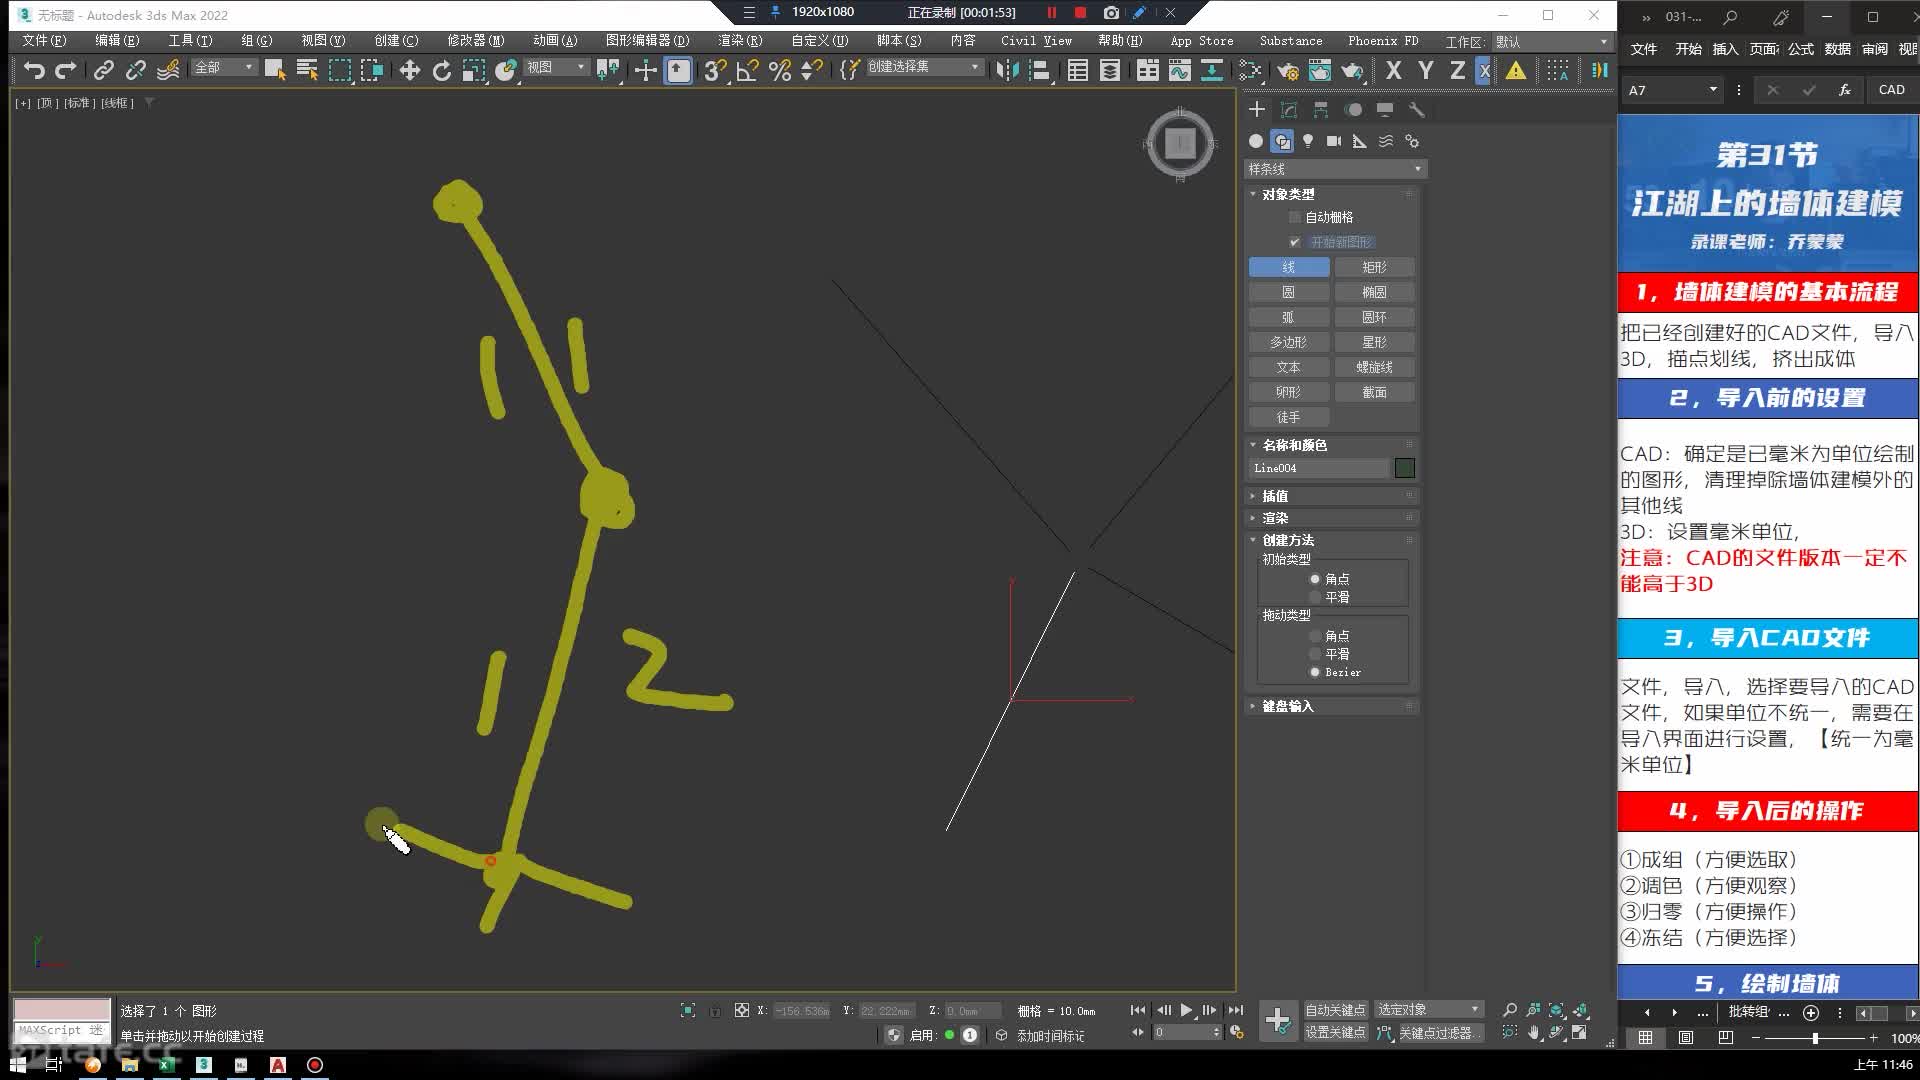Click the Line004 name field

[x=1319, y=468]
